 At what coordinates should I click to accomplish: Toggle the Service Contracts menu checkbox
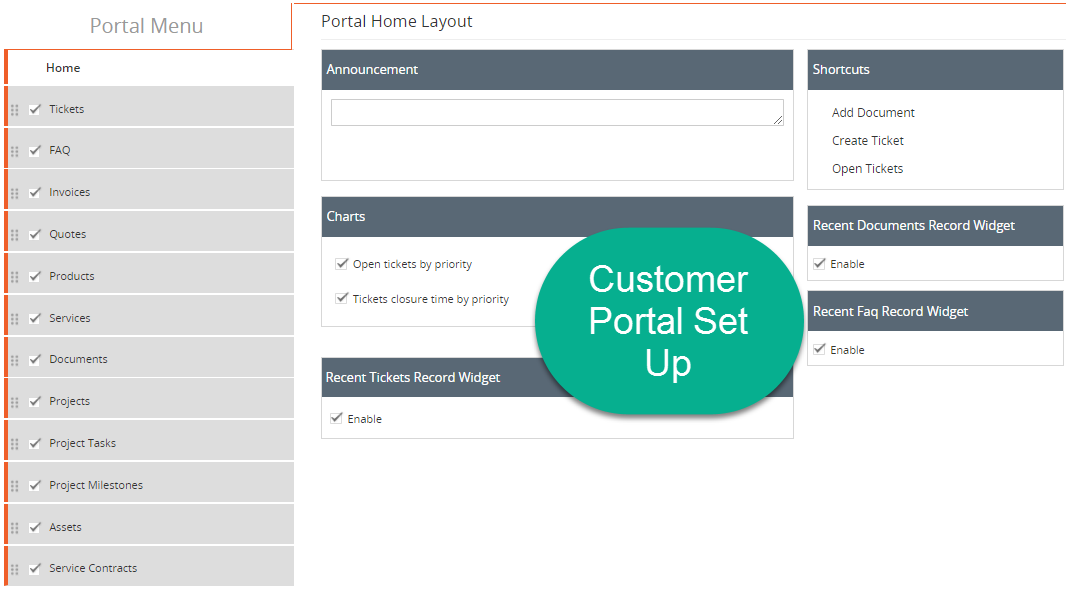coord(35,568)
